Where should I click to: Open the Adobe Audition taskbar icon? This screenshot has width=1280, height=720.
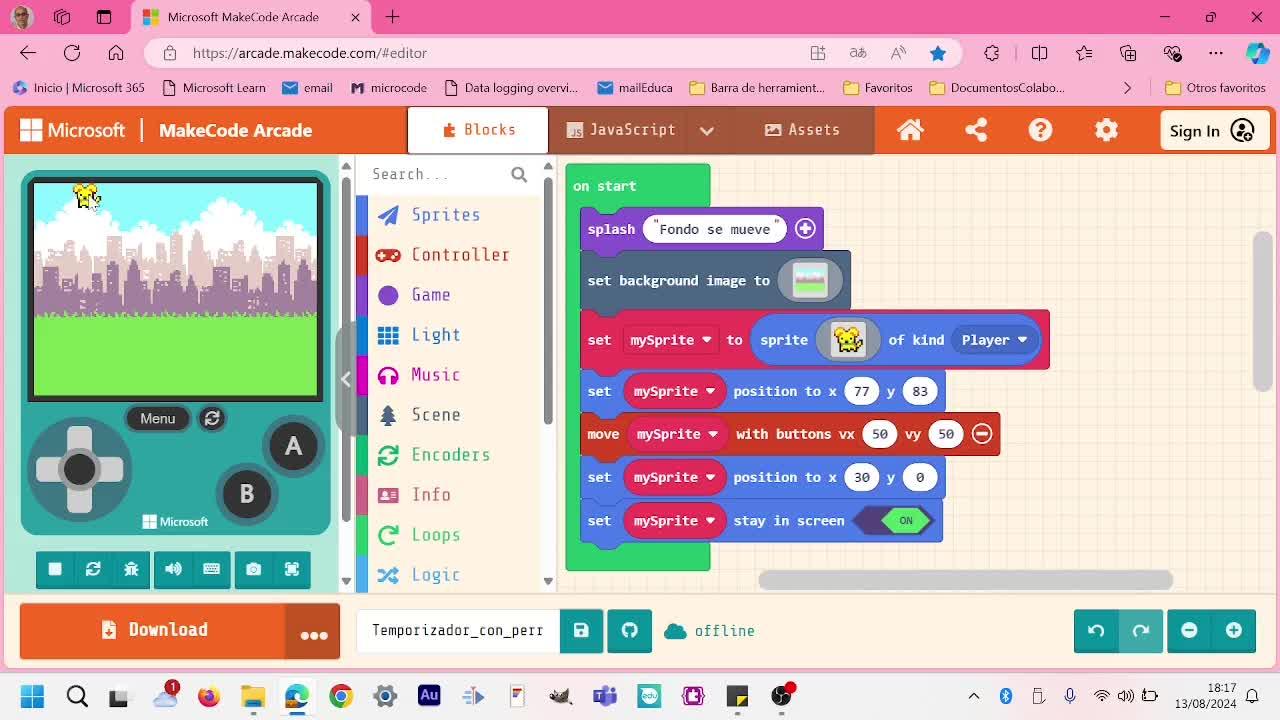click(429, 695)
